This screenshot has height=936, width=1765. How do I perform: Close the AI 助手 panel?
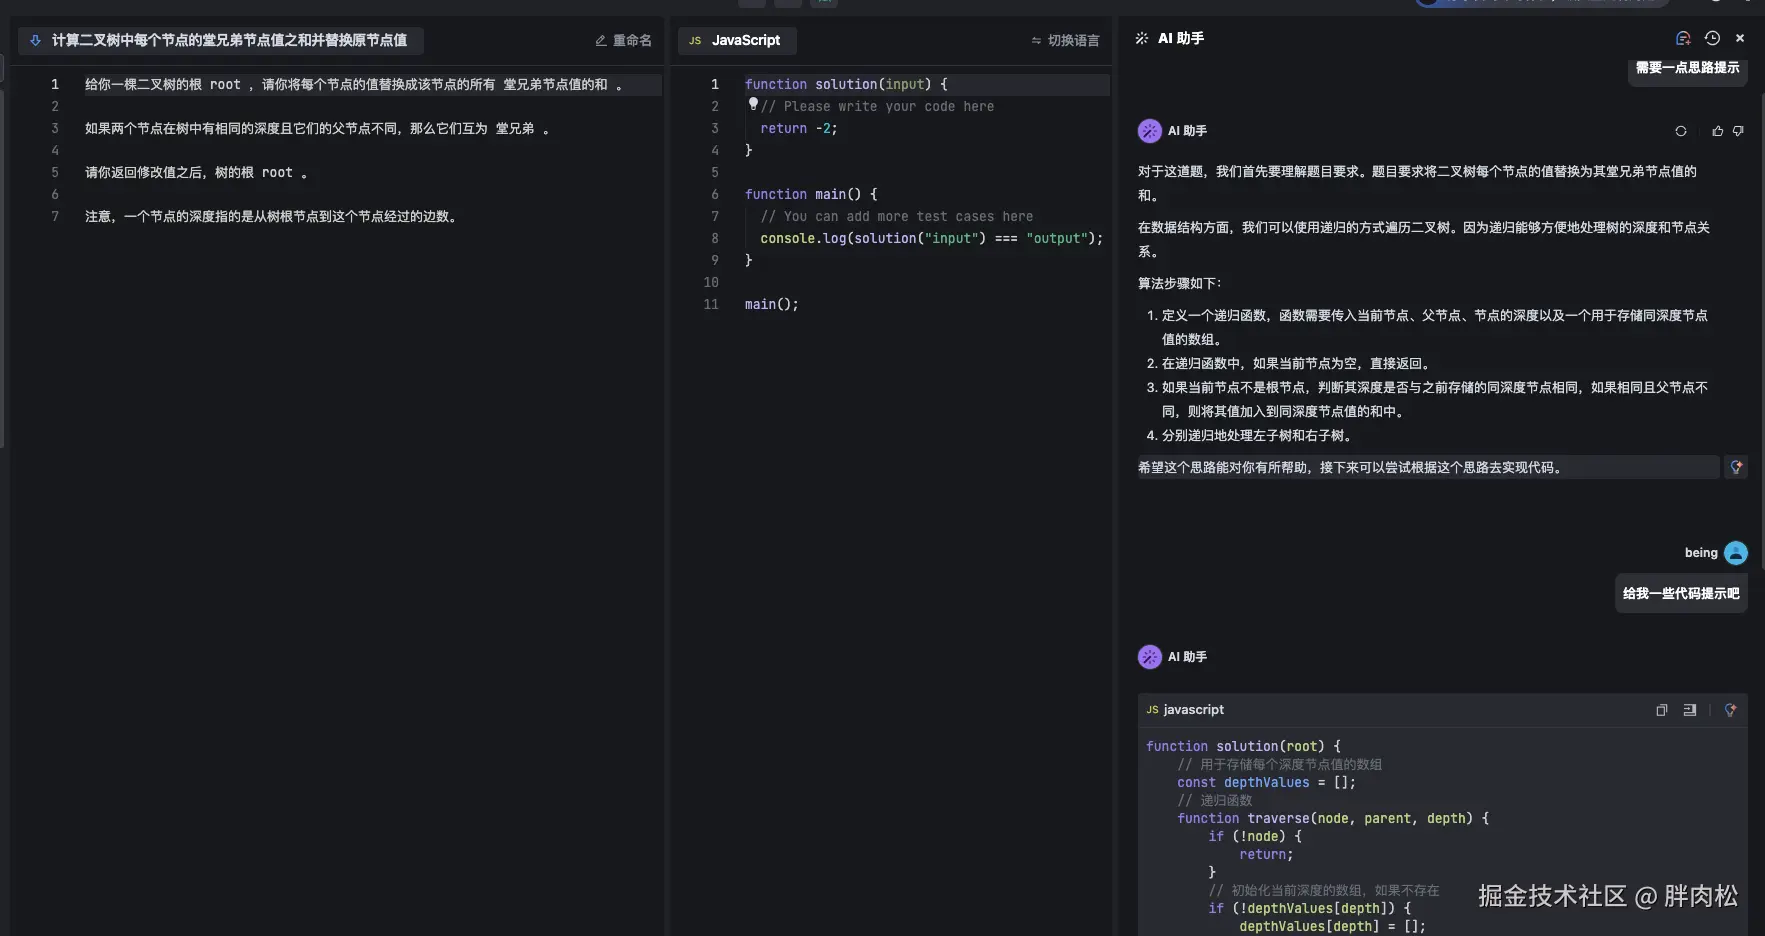1740,38
